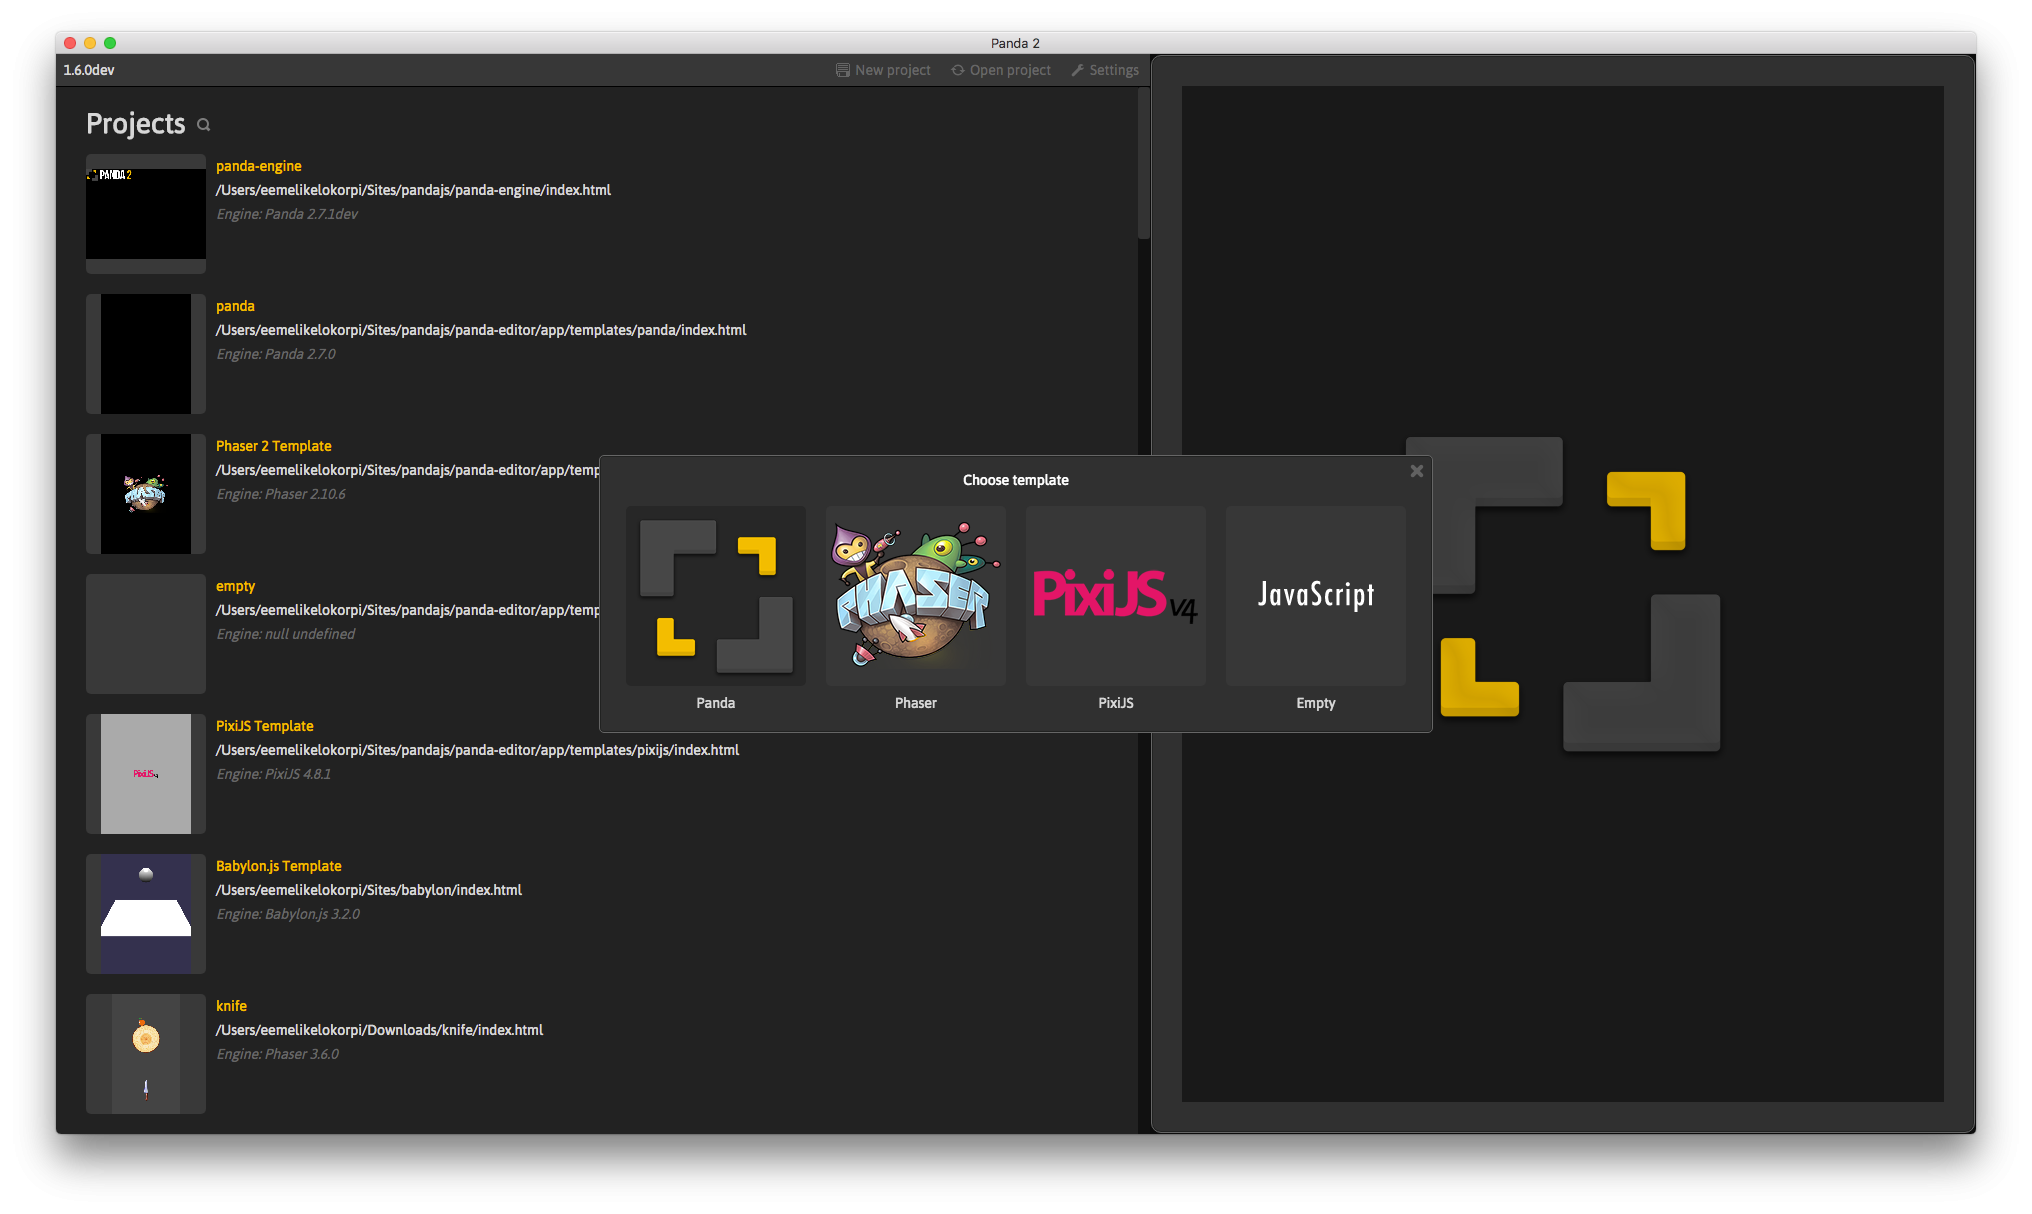2032x1214 pixels.
Task: Click the green fullscreen window button
Action: pos(110,43)
